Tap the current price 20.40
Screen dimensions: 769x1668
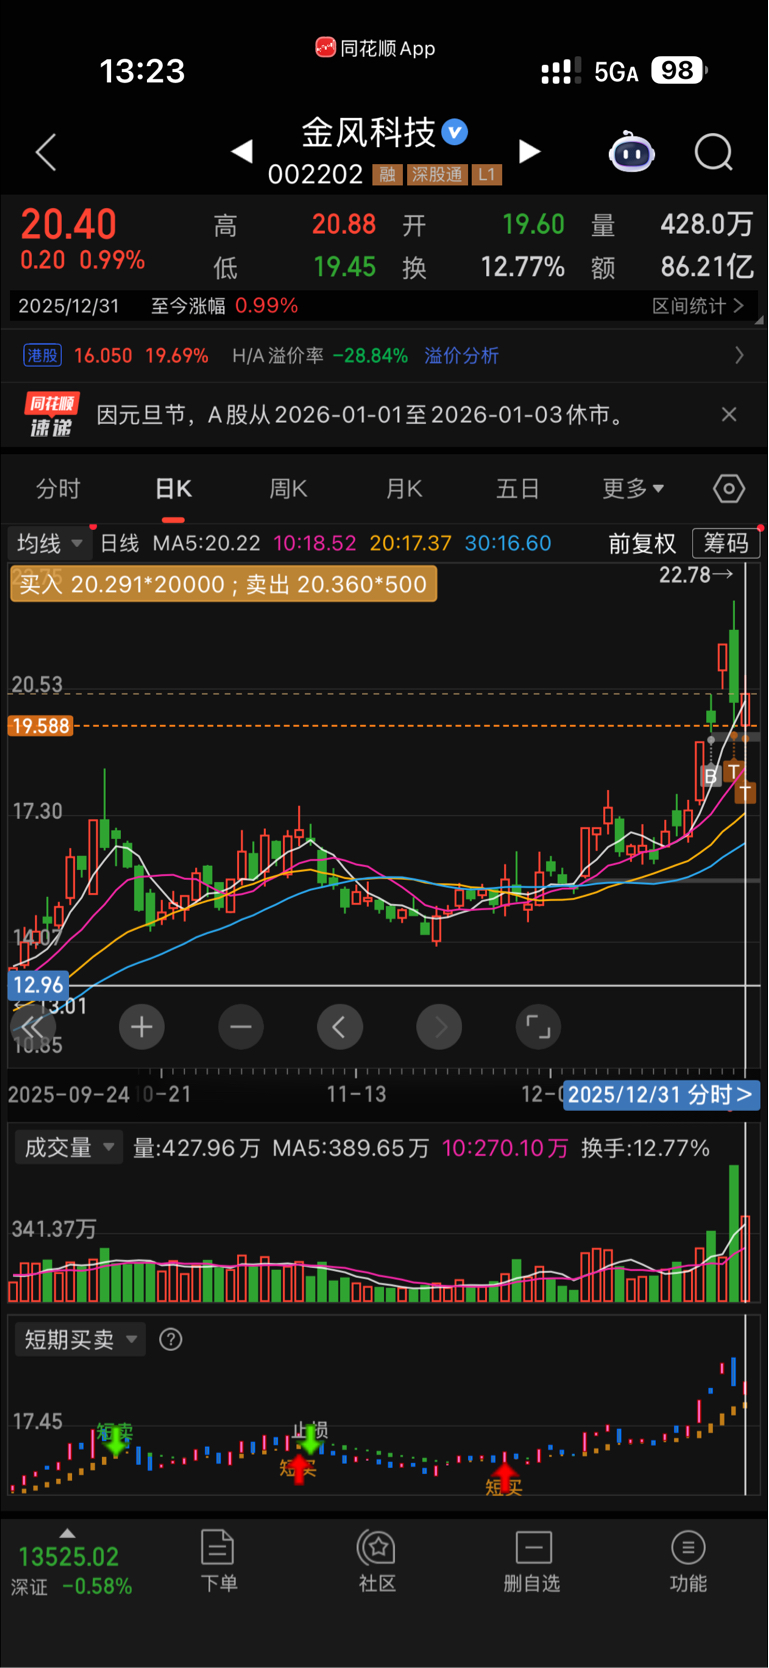[68, 224]
